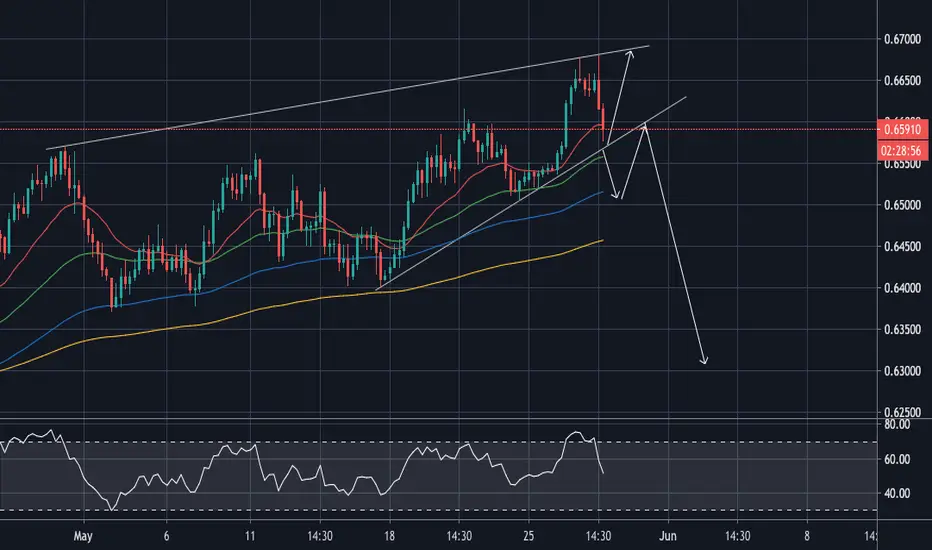The height and width of the screenshot is (550, 932).
Task: Click the 14:30 label between 18 and 25
Action: tap(459, 536)
